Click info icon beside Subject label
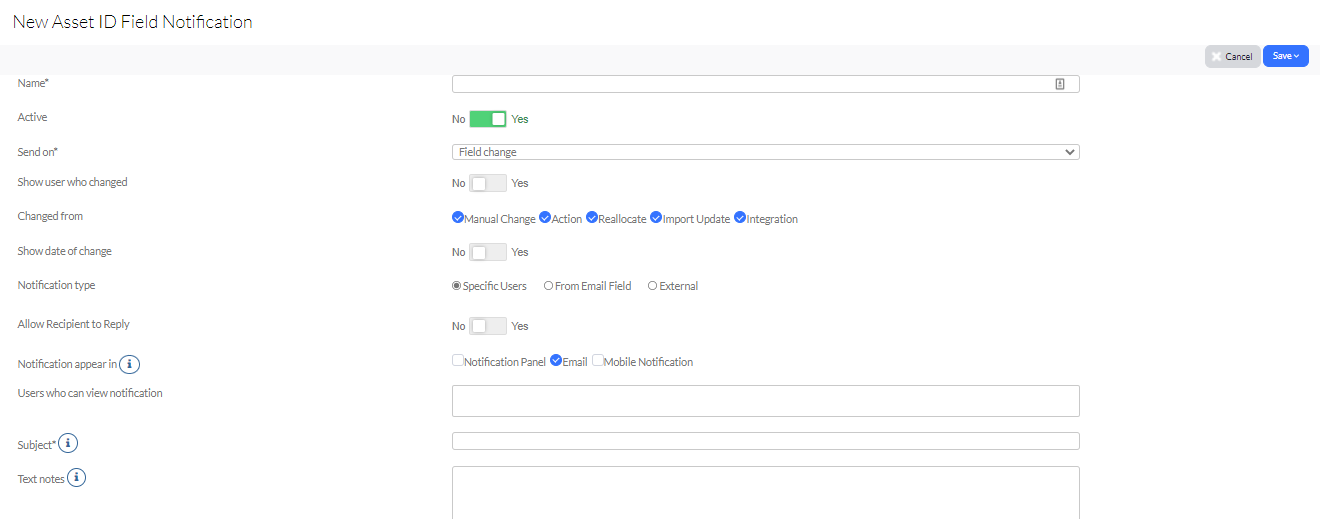Viewport: 1320px width, 519px height. tap(68, 443)
